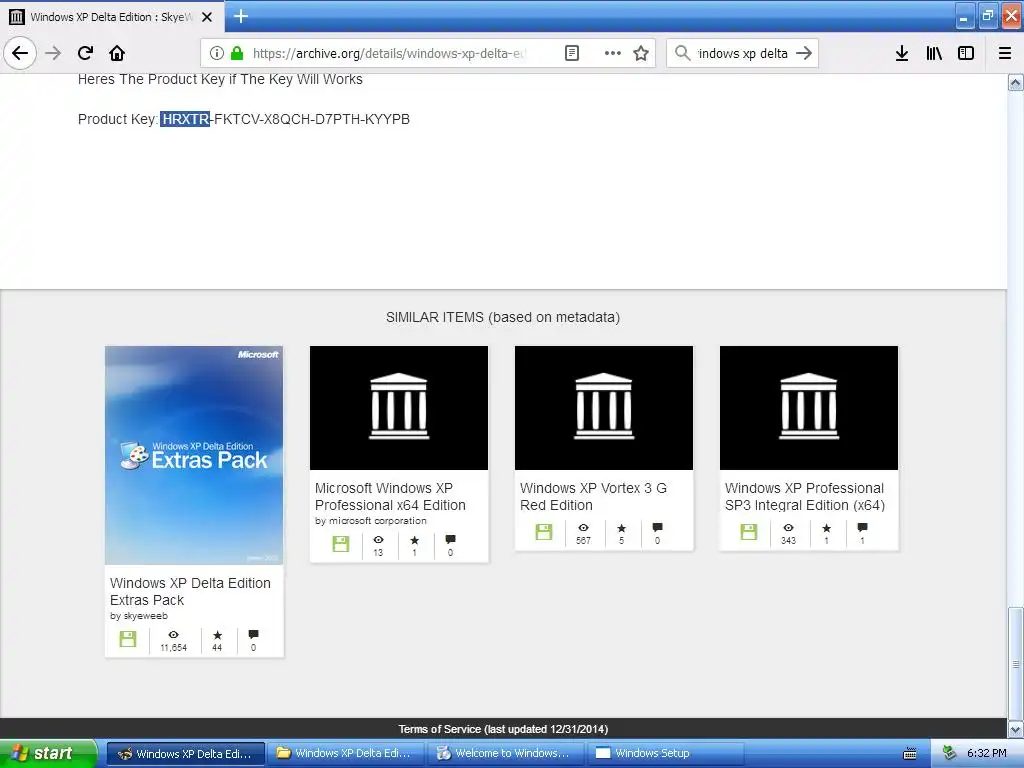Viewport: 1024px width, 768px height.
Task: Click the vertical scrollbar thumb
Action: tap(1016, 664)
